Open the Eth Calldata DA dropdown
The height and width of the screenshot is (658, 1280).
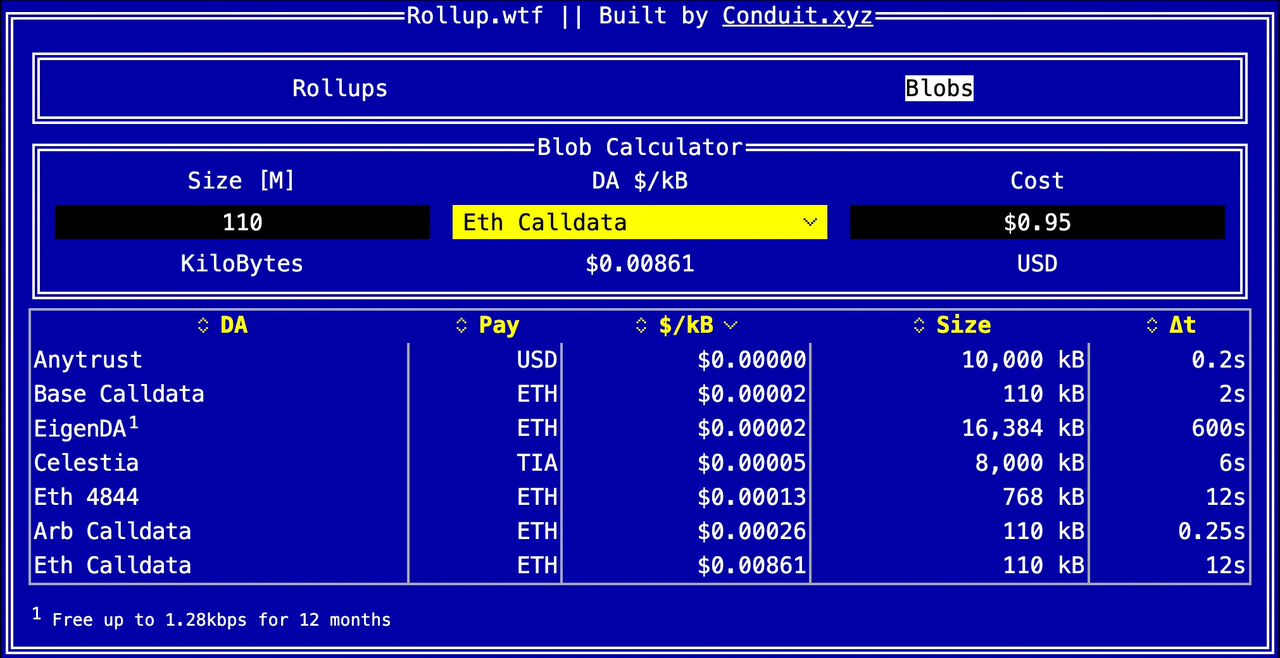[x=639, y=222]
